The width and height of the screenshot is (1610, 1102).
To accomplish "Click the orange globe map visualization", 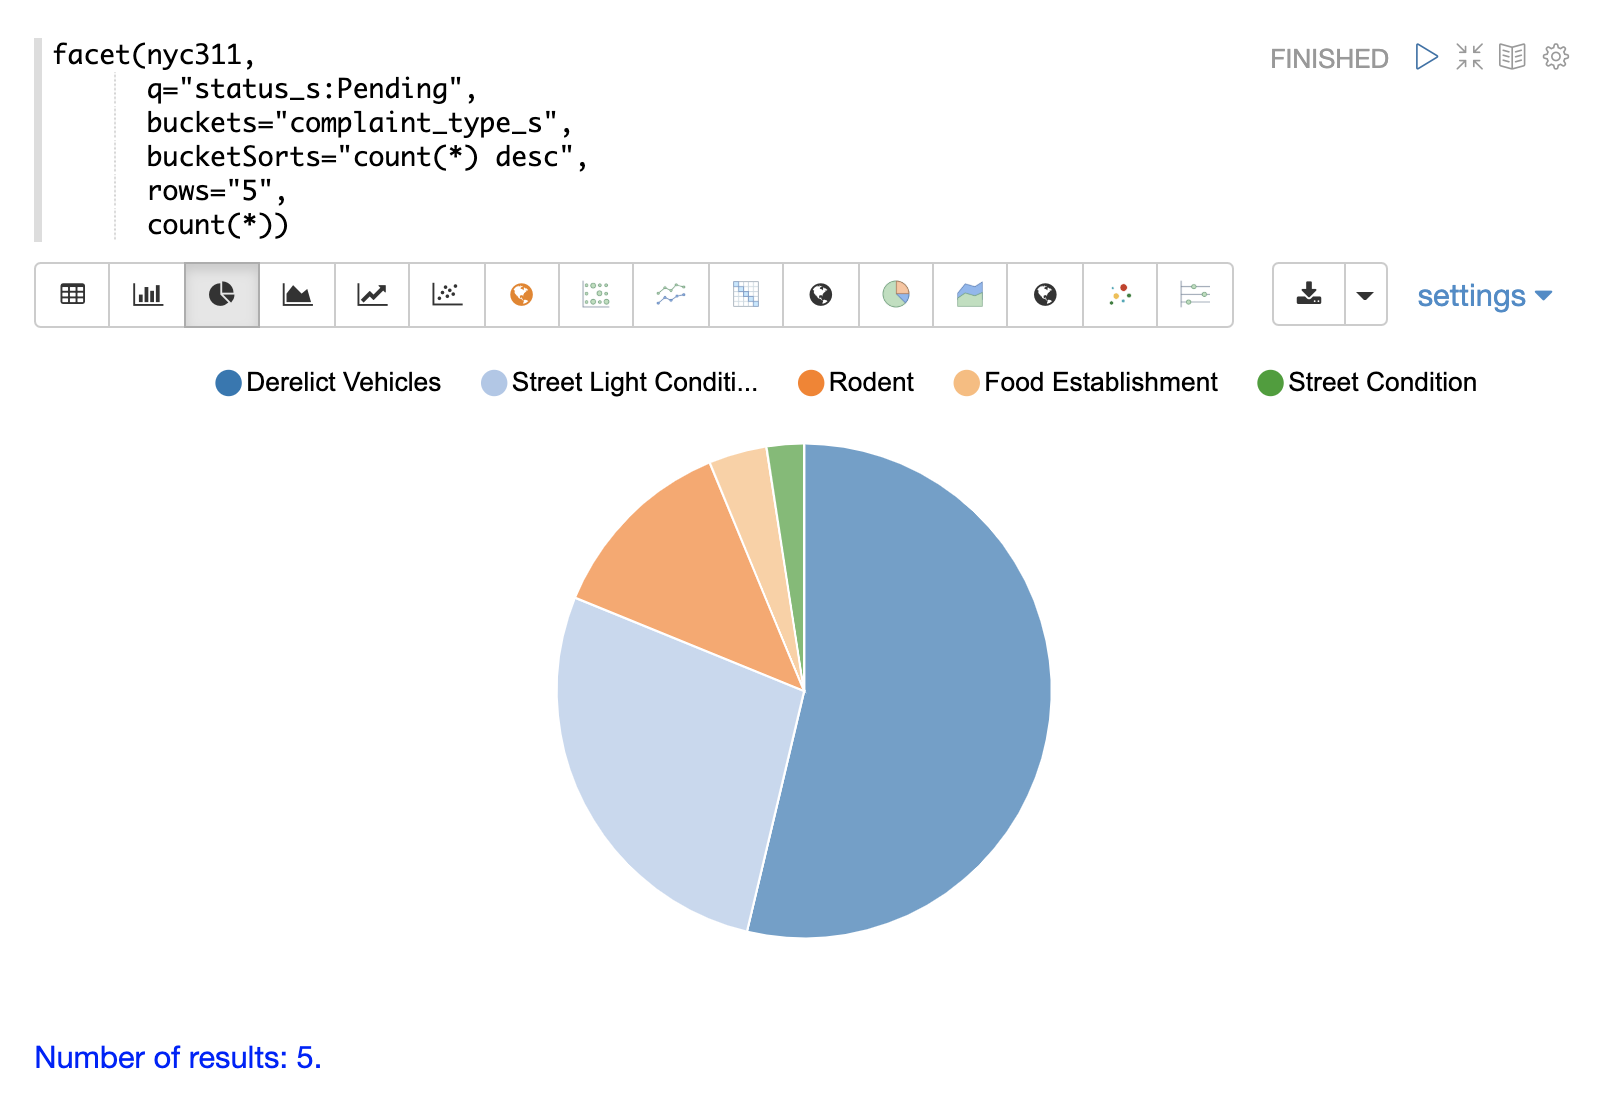I will click(x=521, y=295).
